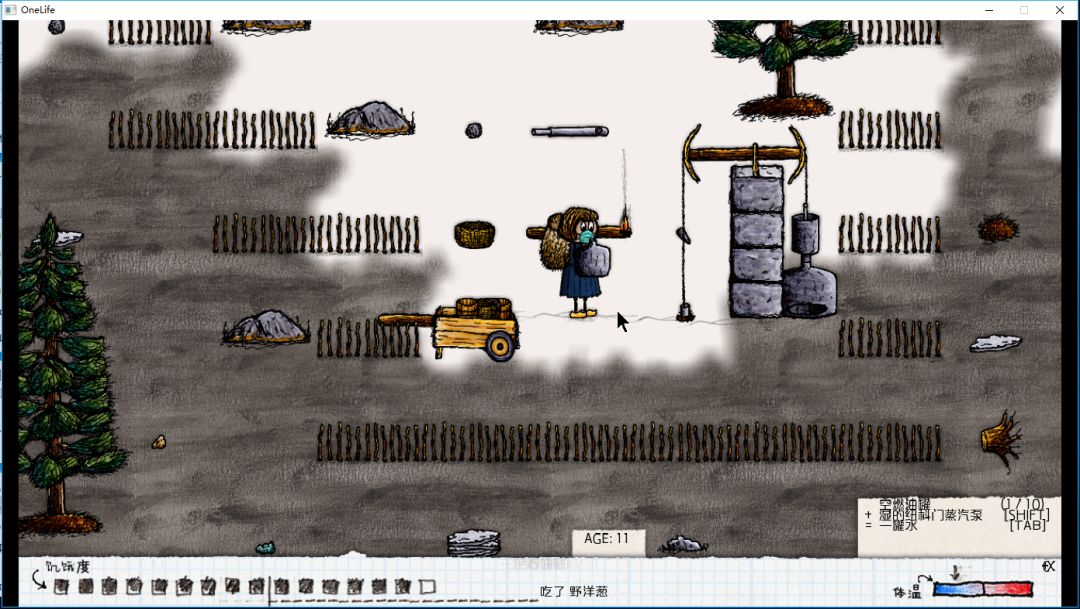
Task: Pick up the small yellow nugget on the ground
Action: [158, 442]
